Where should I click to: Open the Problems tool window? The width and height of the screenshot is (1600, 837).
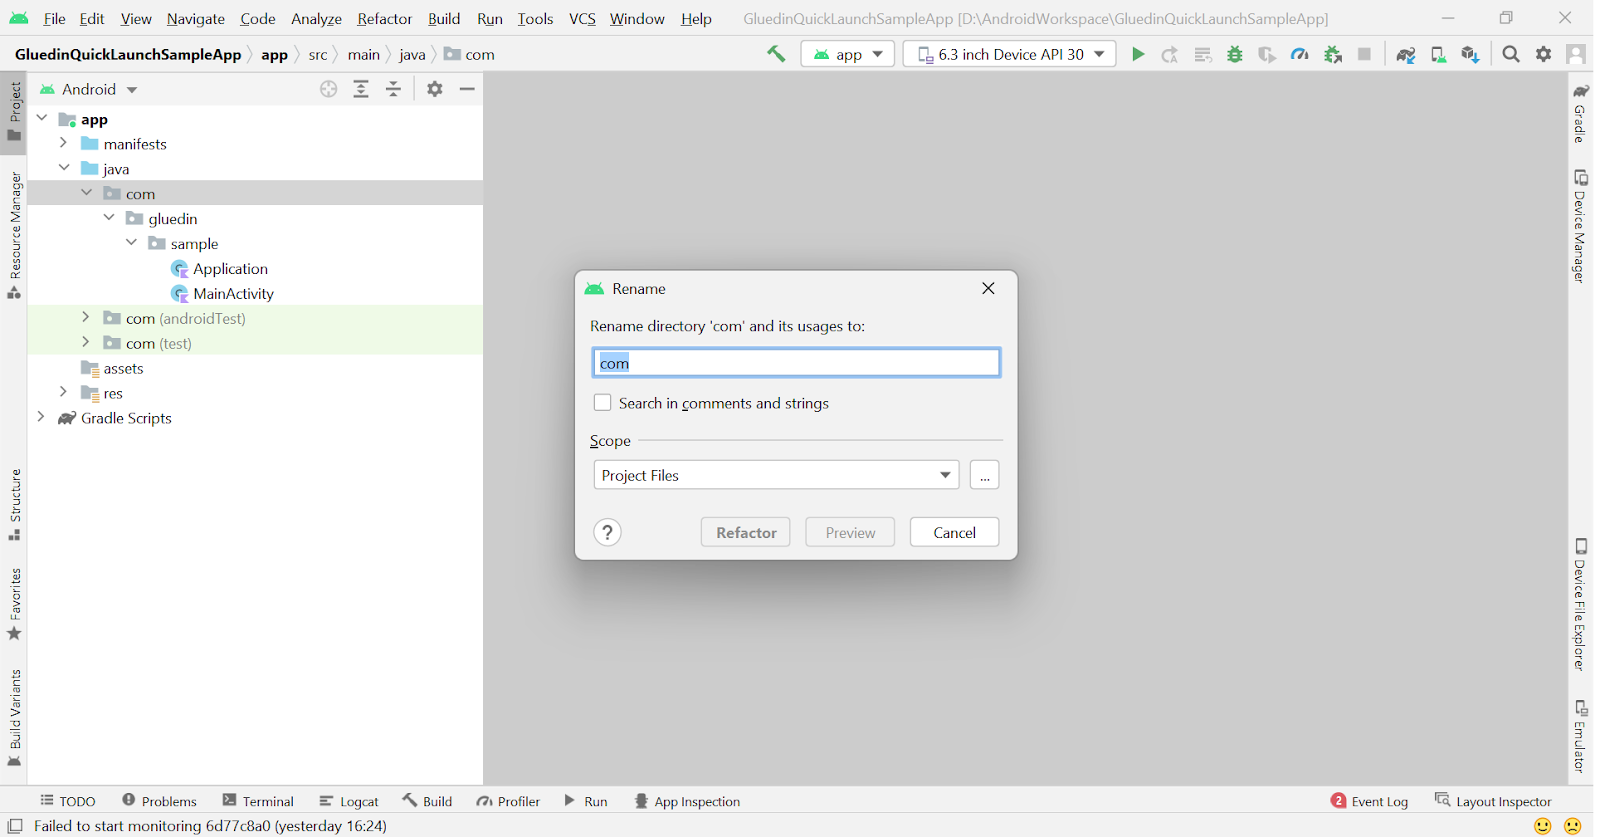159,801
